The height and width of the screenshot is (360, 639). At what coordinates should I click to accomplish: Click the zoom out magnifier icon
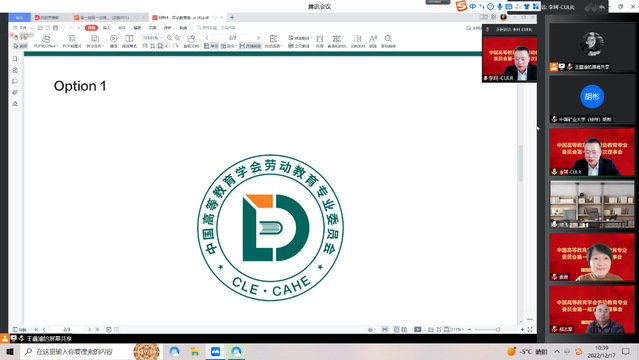[x=170, y=38]
